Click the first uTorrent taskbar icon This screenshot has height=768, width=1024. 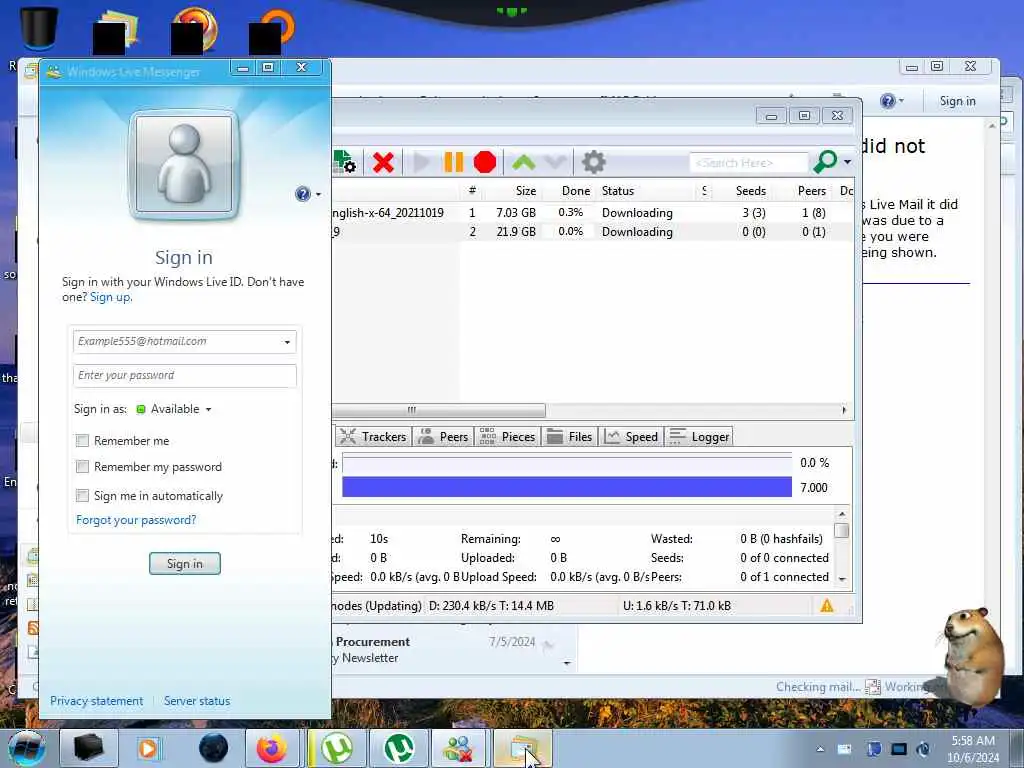point(336,748)
